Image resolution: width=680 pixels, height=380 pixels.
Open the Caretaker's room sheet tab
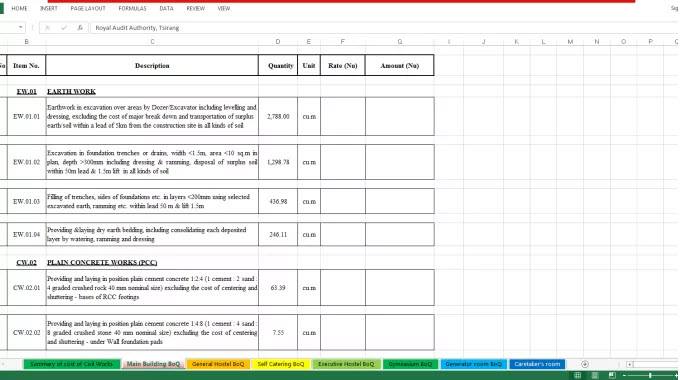click(x=537, y=364)
